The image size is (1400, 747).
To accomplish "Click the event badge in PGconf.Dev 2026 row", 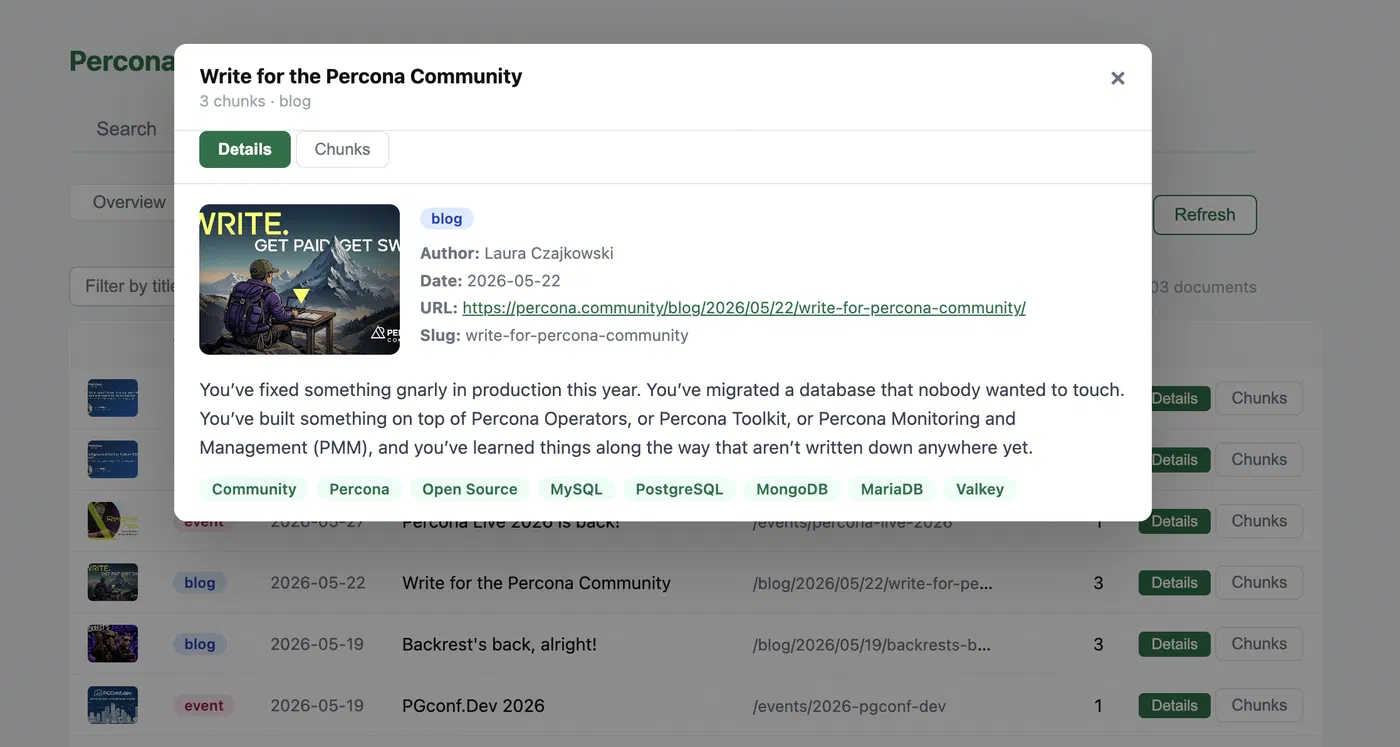I will click(x=204, y=705).
